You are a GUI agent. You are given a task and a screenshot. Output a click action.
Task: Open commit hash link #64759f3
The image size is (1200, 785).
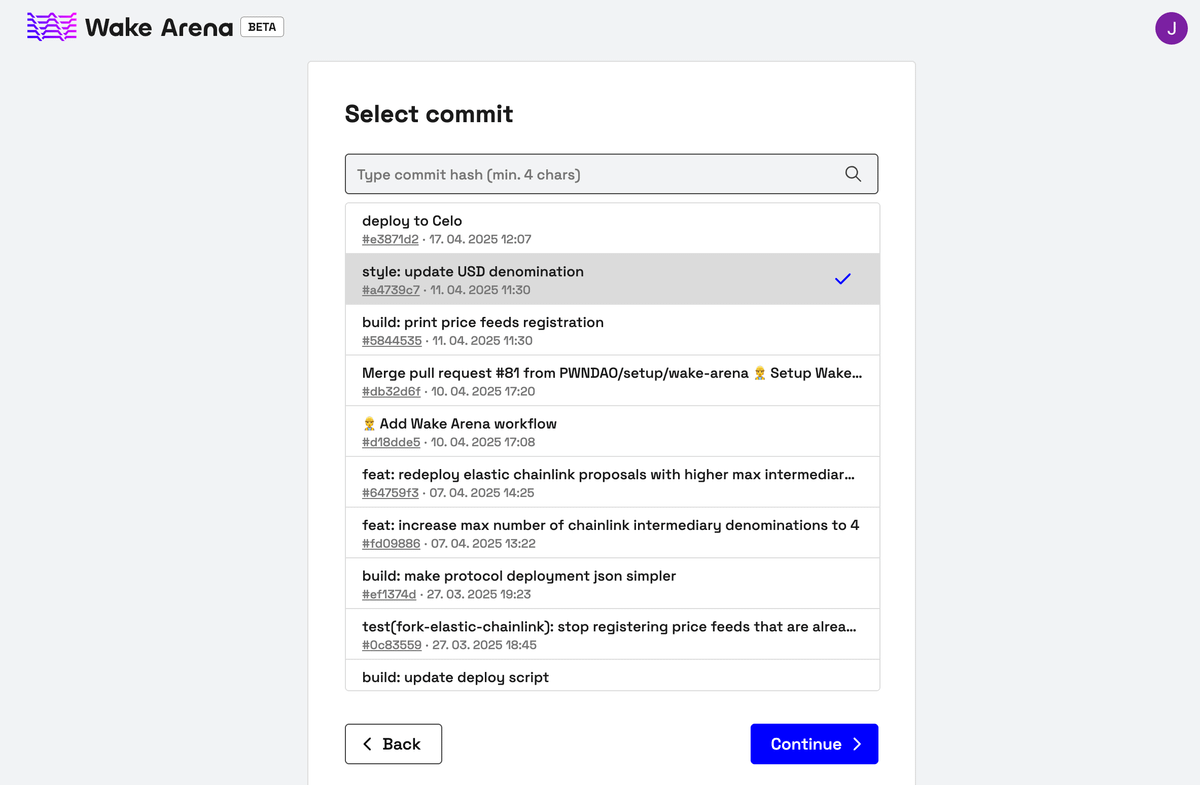pyautogui.click(x=390, y=493)
